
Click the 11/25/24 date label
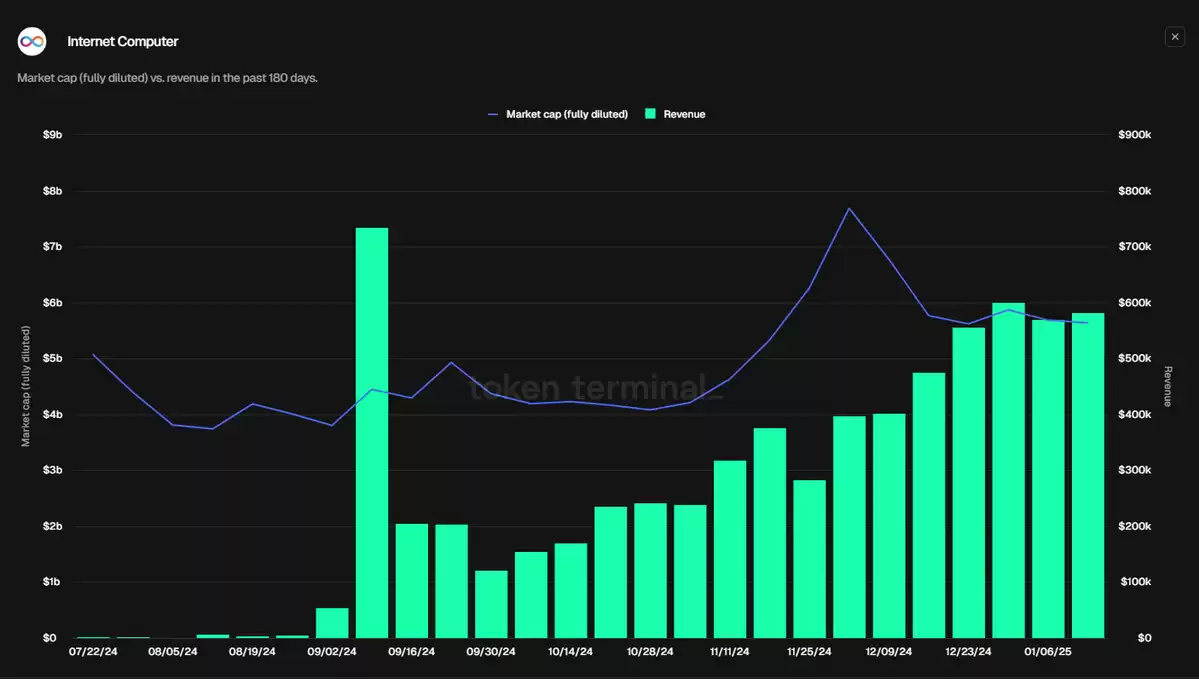[x=809, y=651]
